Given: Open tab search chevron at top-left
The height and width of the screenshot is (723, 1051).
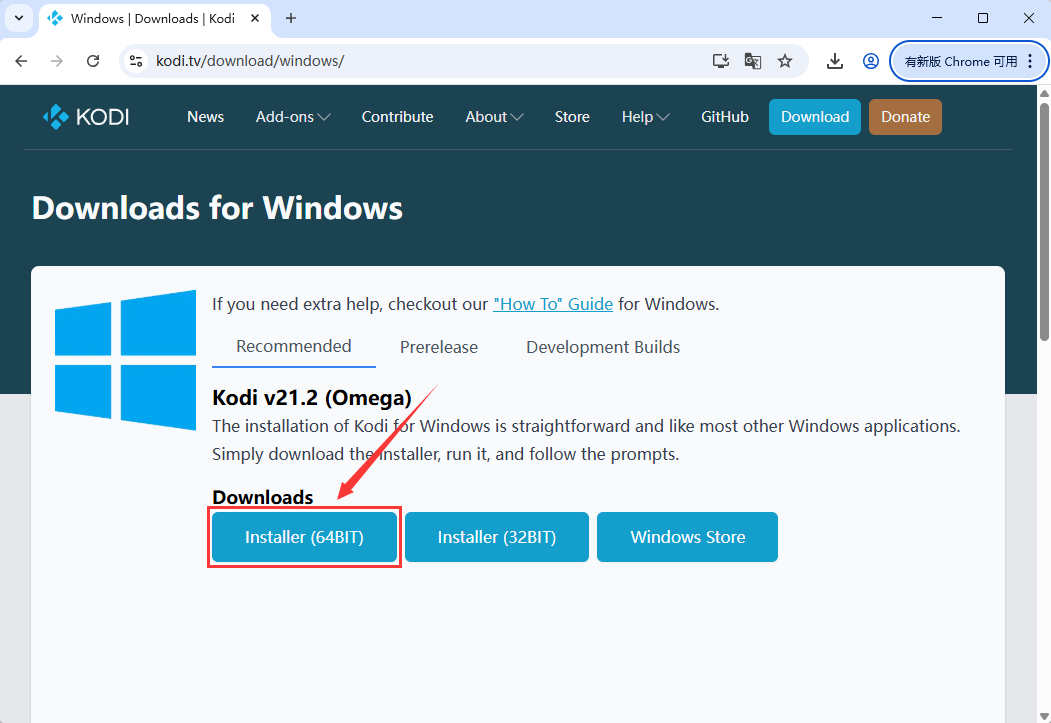Looking at the screenshot, I should pos(19,18).
